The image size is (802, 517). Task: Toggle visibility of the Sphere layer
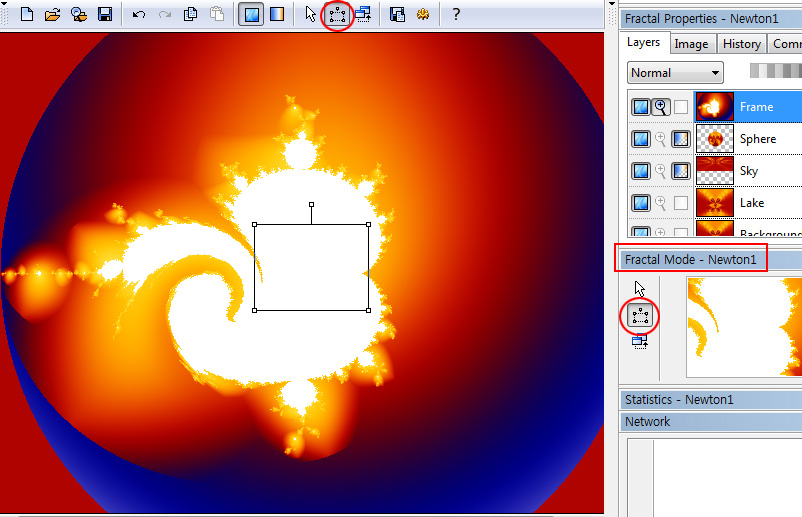tap(641, 139)
